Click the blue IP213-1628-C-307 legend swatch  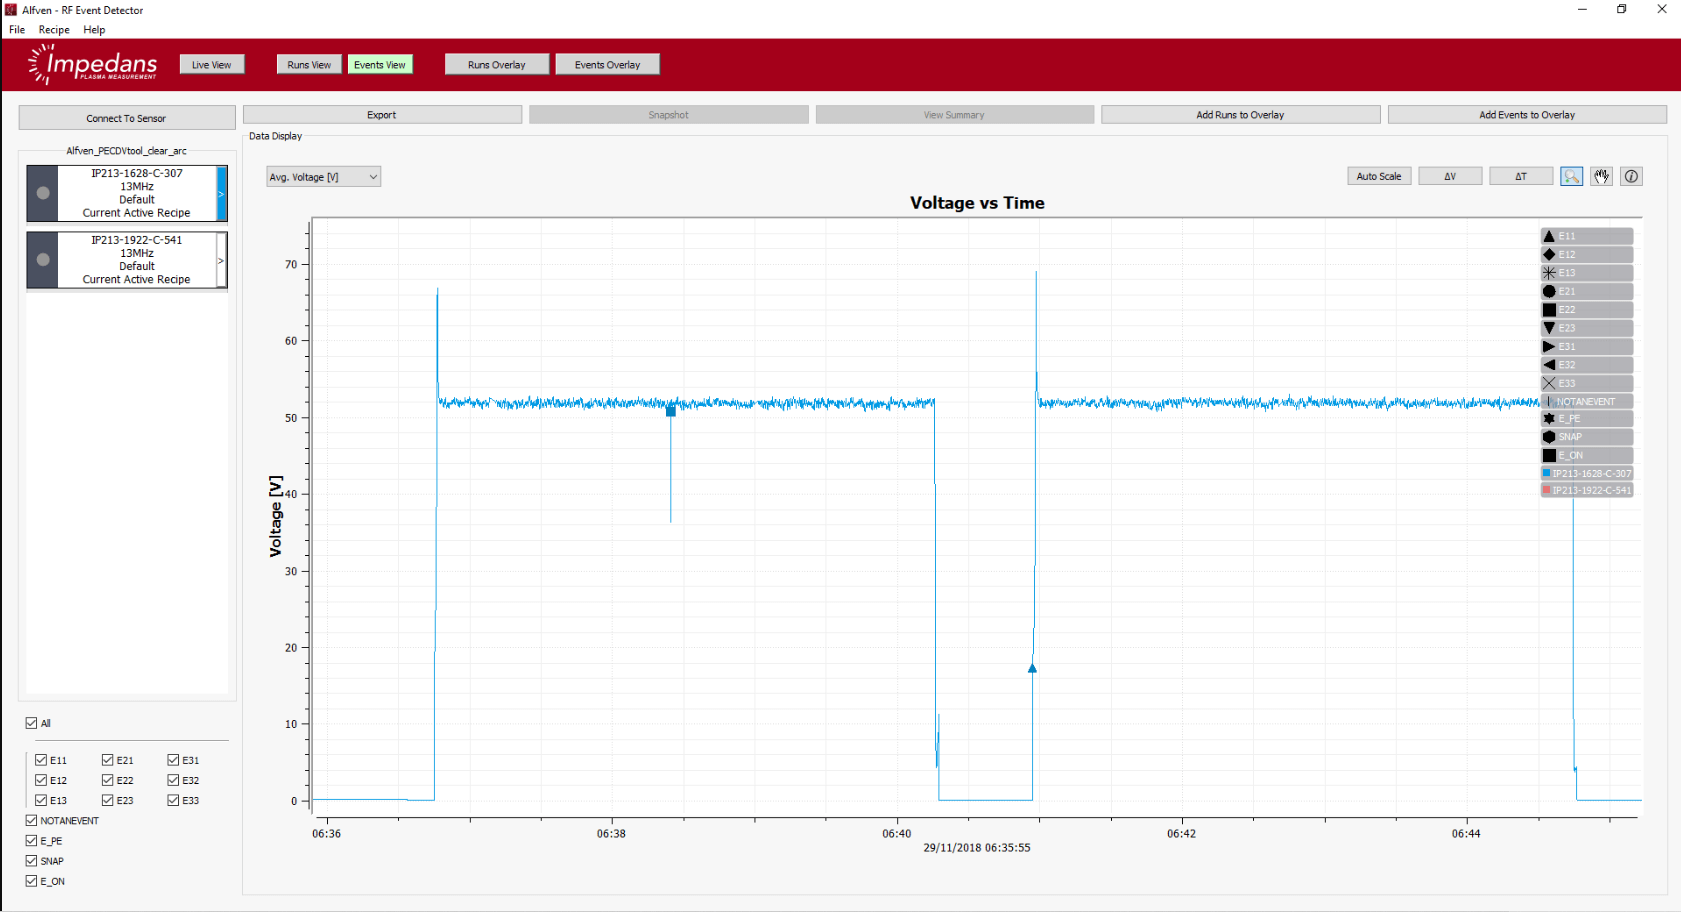(1547, 473)
